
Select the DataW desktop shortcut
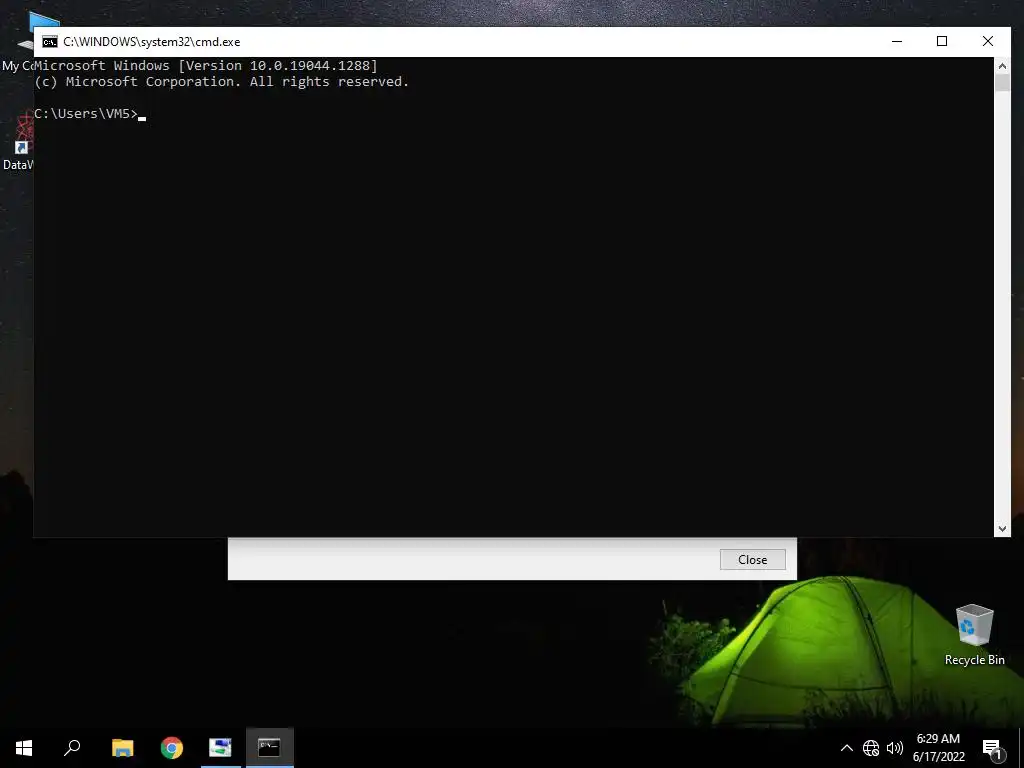click(18, 142)
